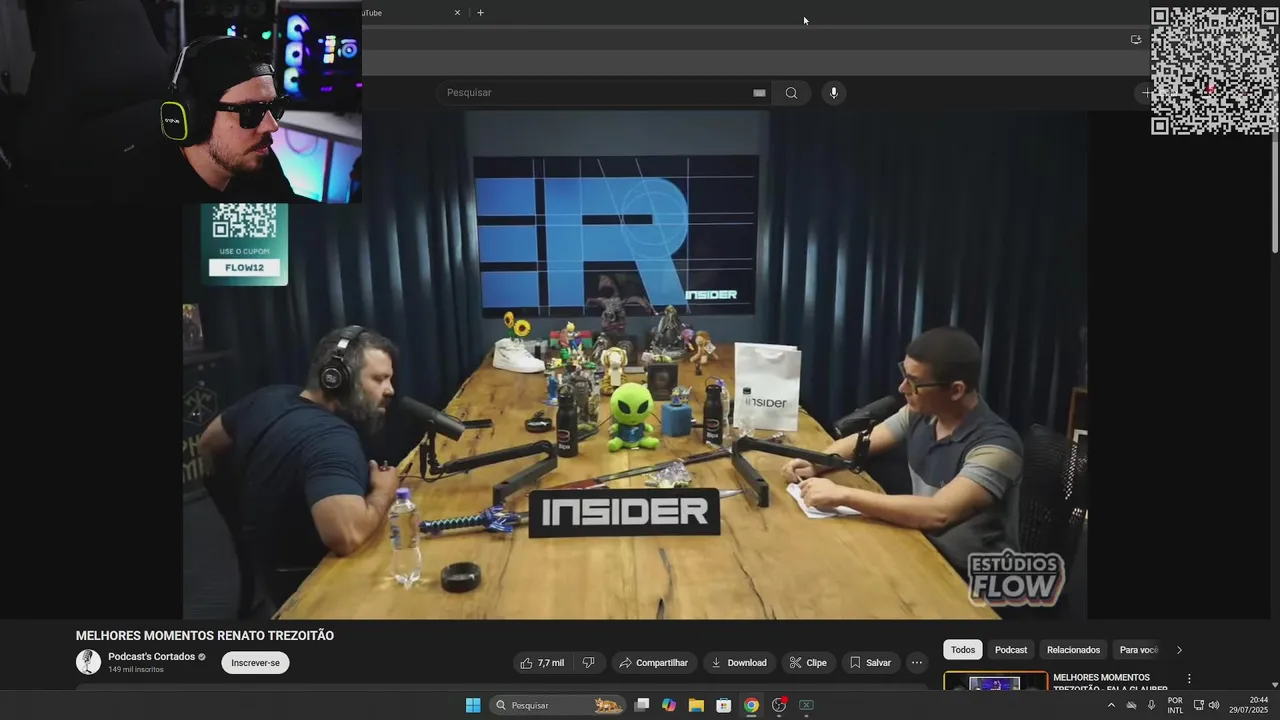
Task: Like the video with 7,7 mil likes
Action: pyautogui.click(x=541, y=663)
